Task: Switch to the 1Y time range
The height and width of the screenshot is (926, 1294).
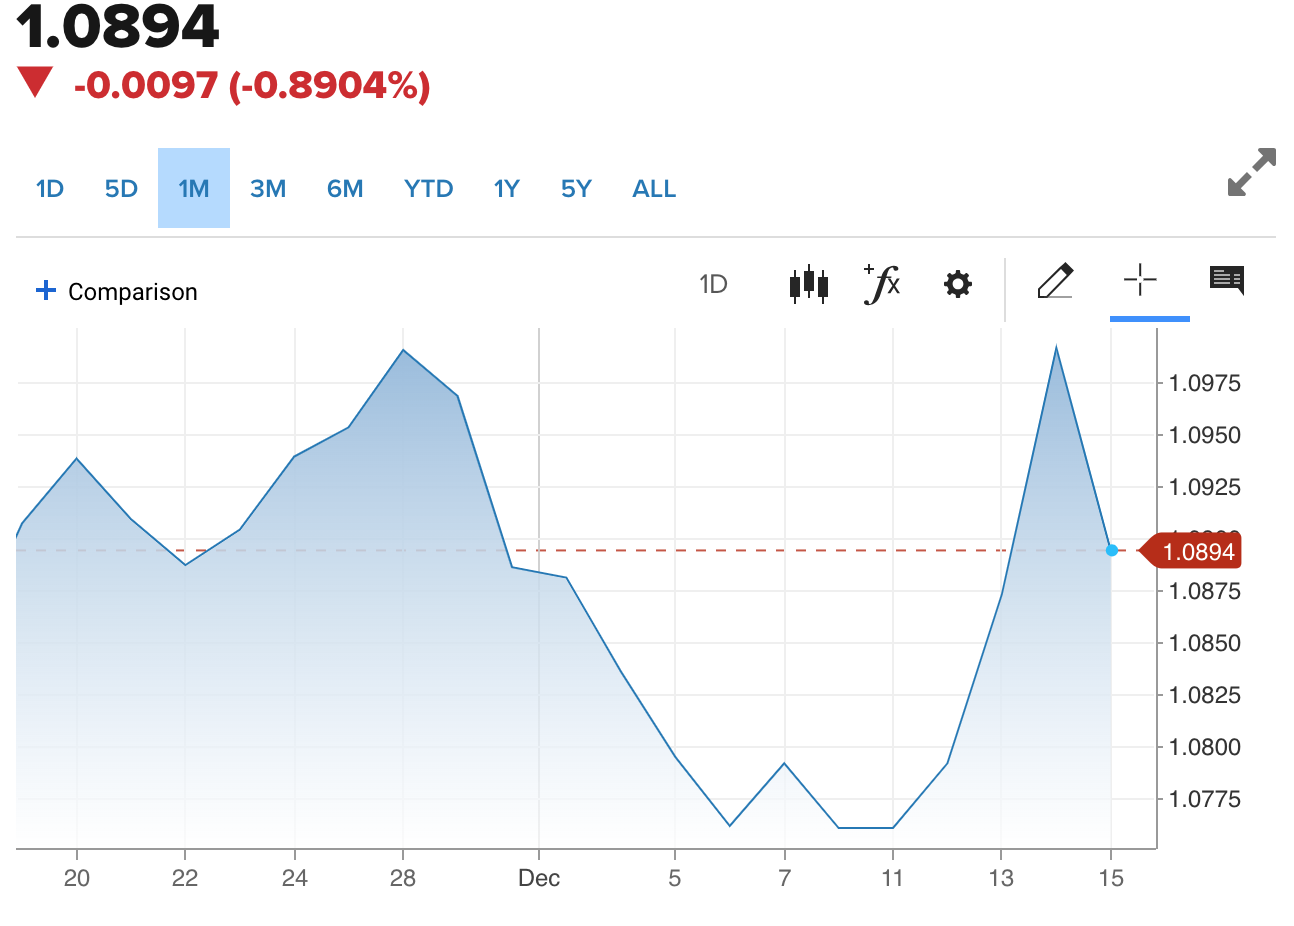Action: [506, 189]
